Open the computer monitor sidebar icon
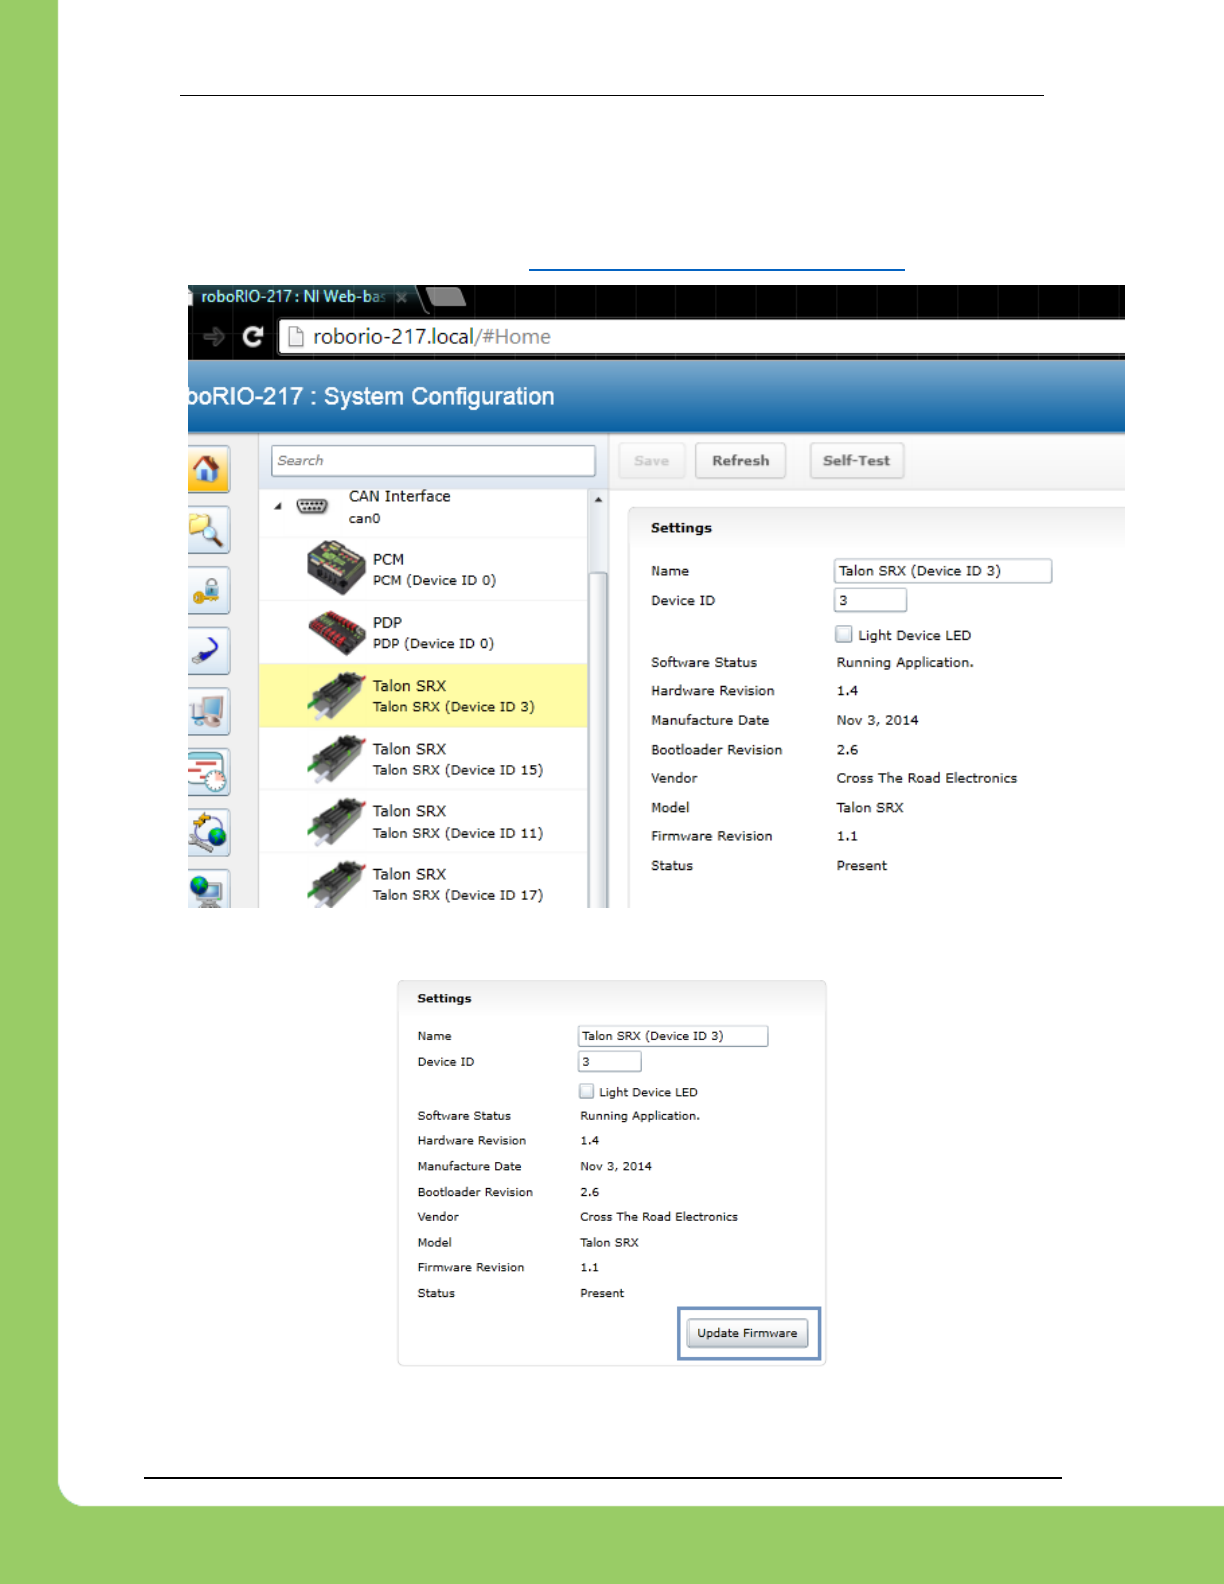 [208, 711]
